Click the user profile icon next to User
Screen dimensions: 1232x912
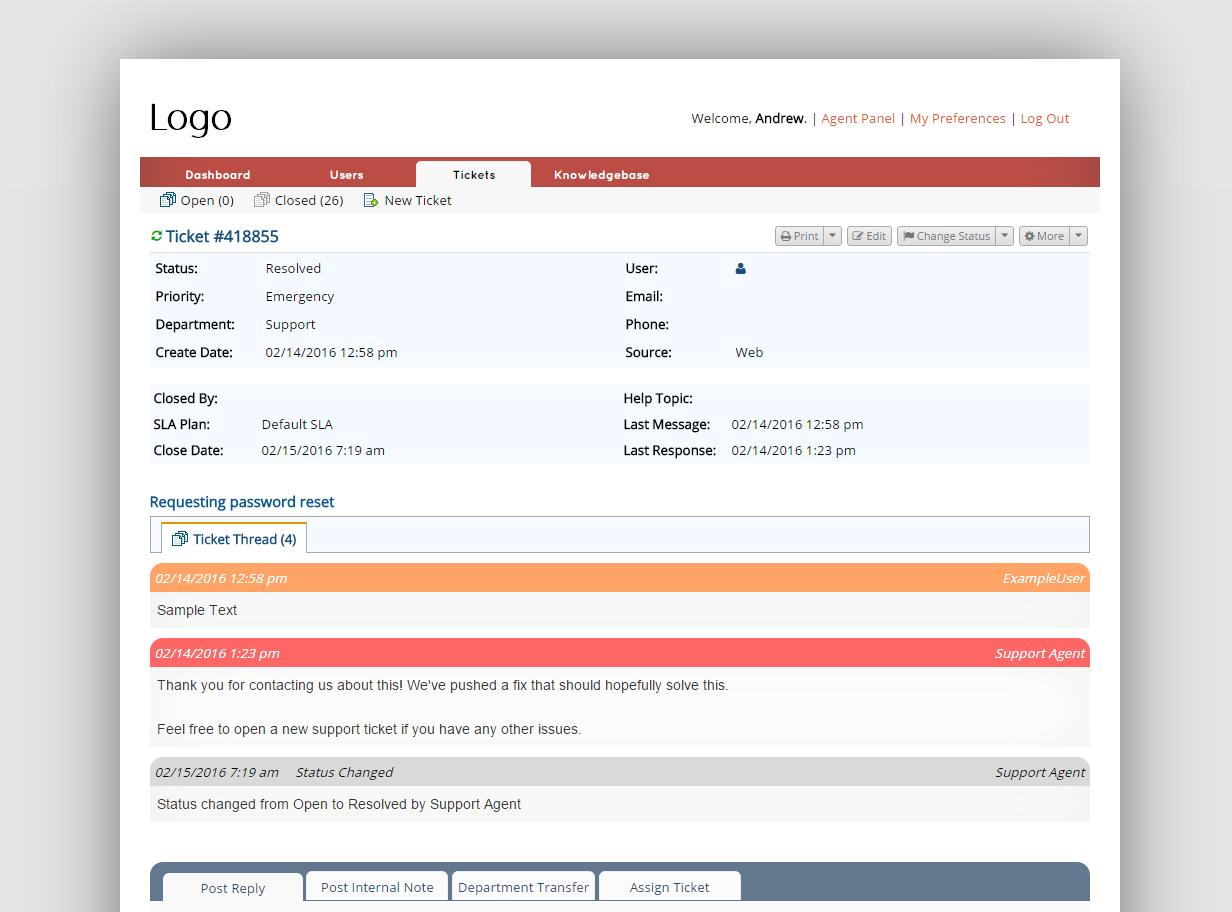point(741,268)
